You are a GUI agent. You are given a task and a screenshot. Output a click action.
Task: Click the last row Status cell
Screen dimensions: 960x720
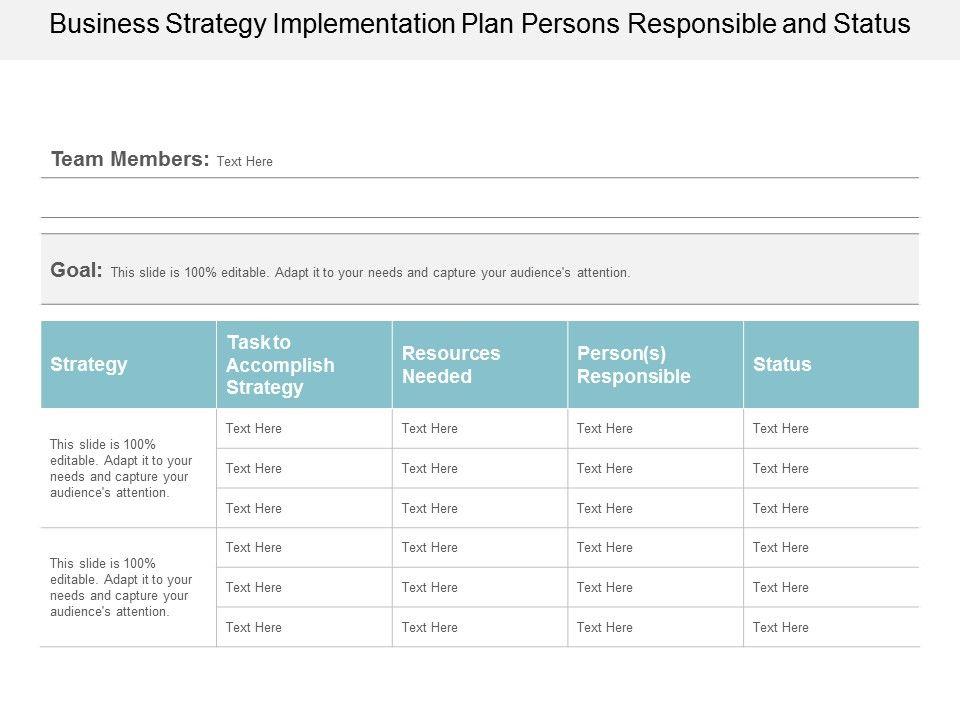[x=781, y=627]
